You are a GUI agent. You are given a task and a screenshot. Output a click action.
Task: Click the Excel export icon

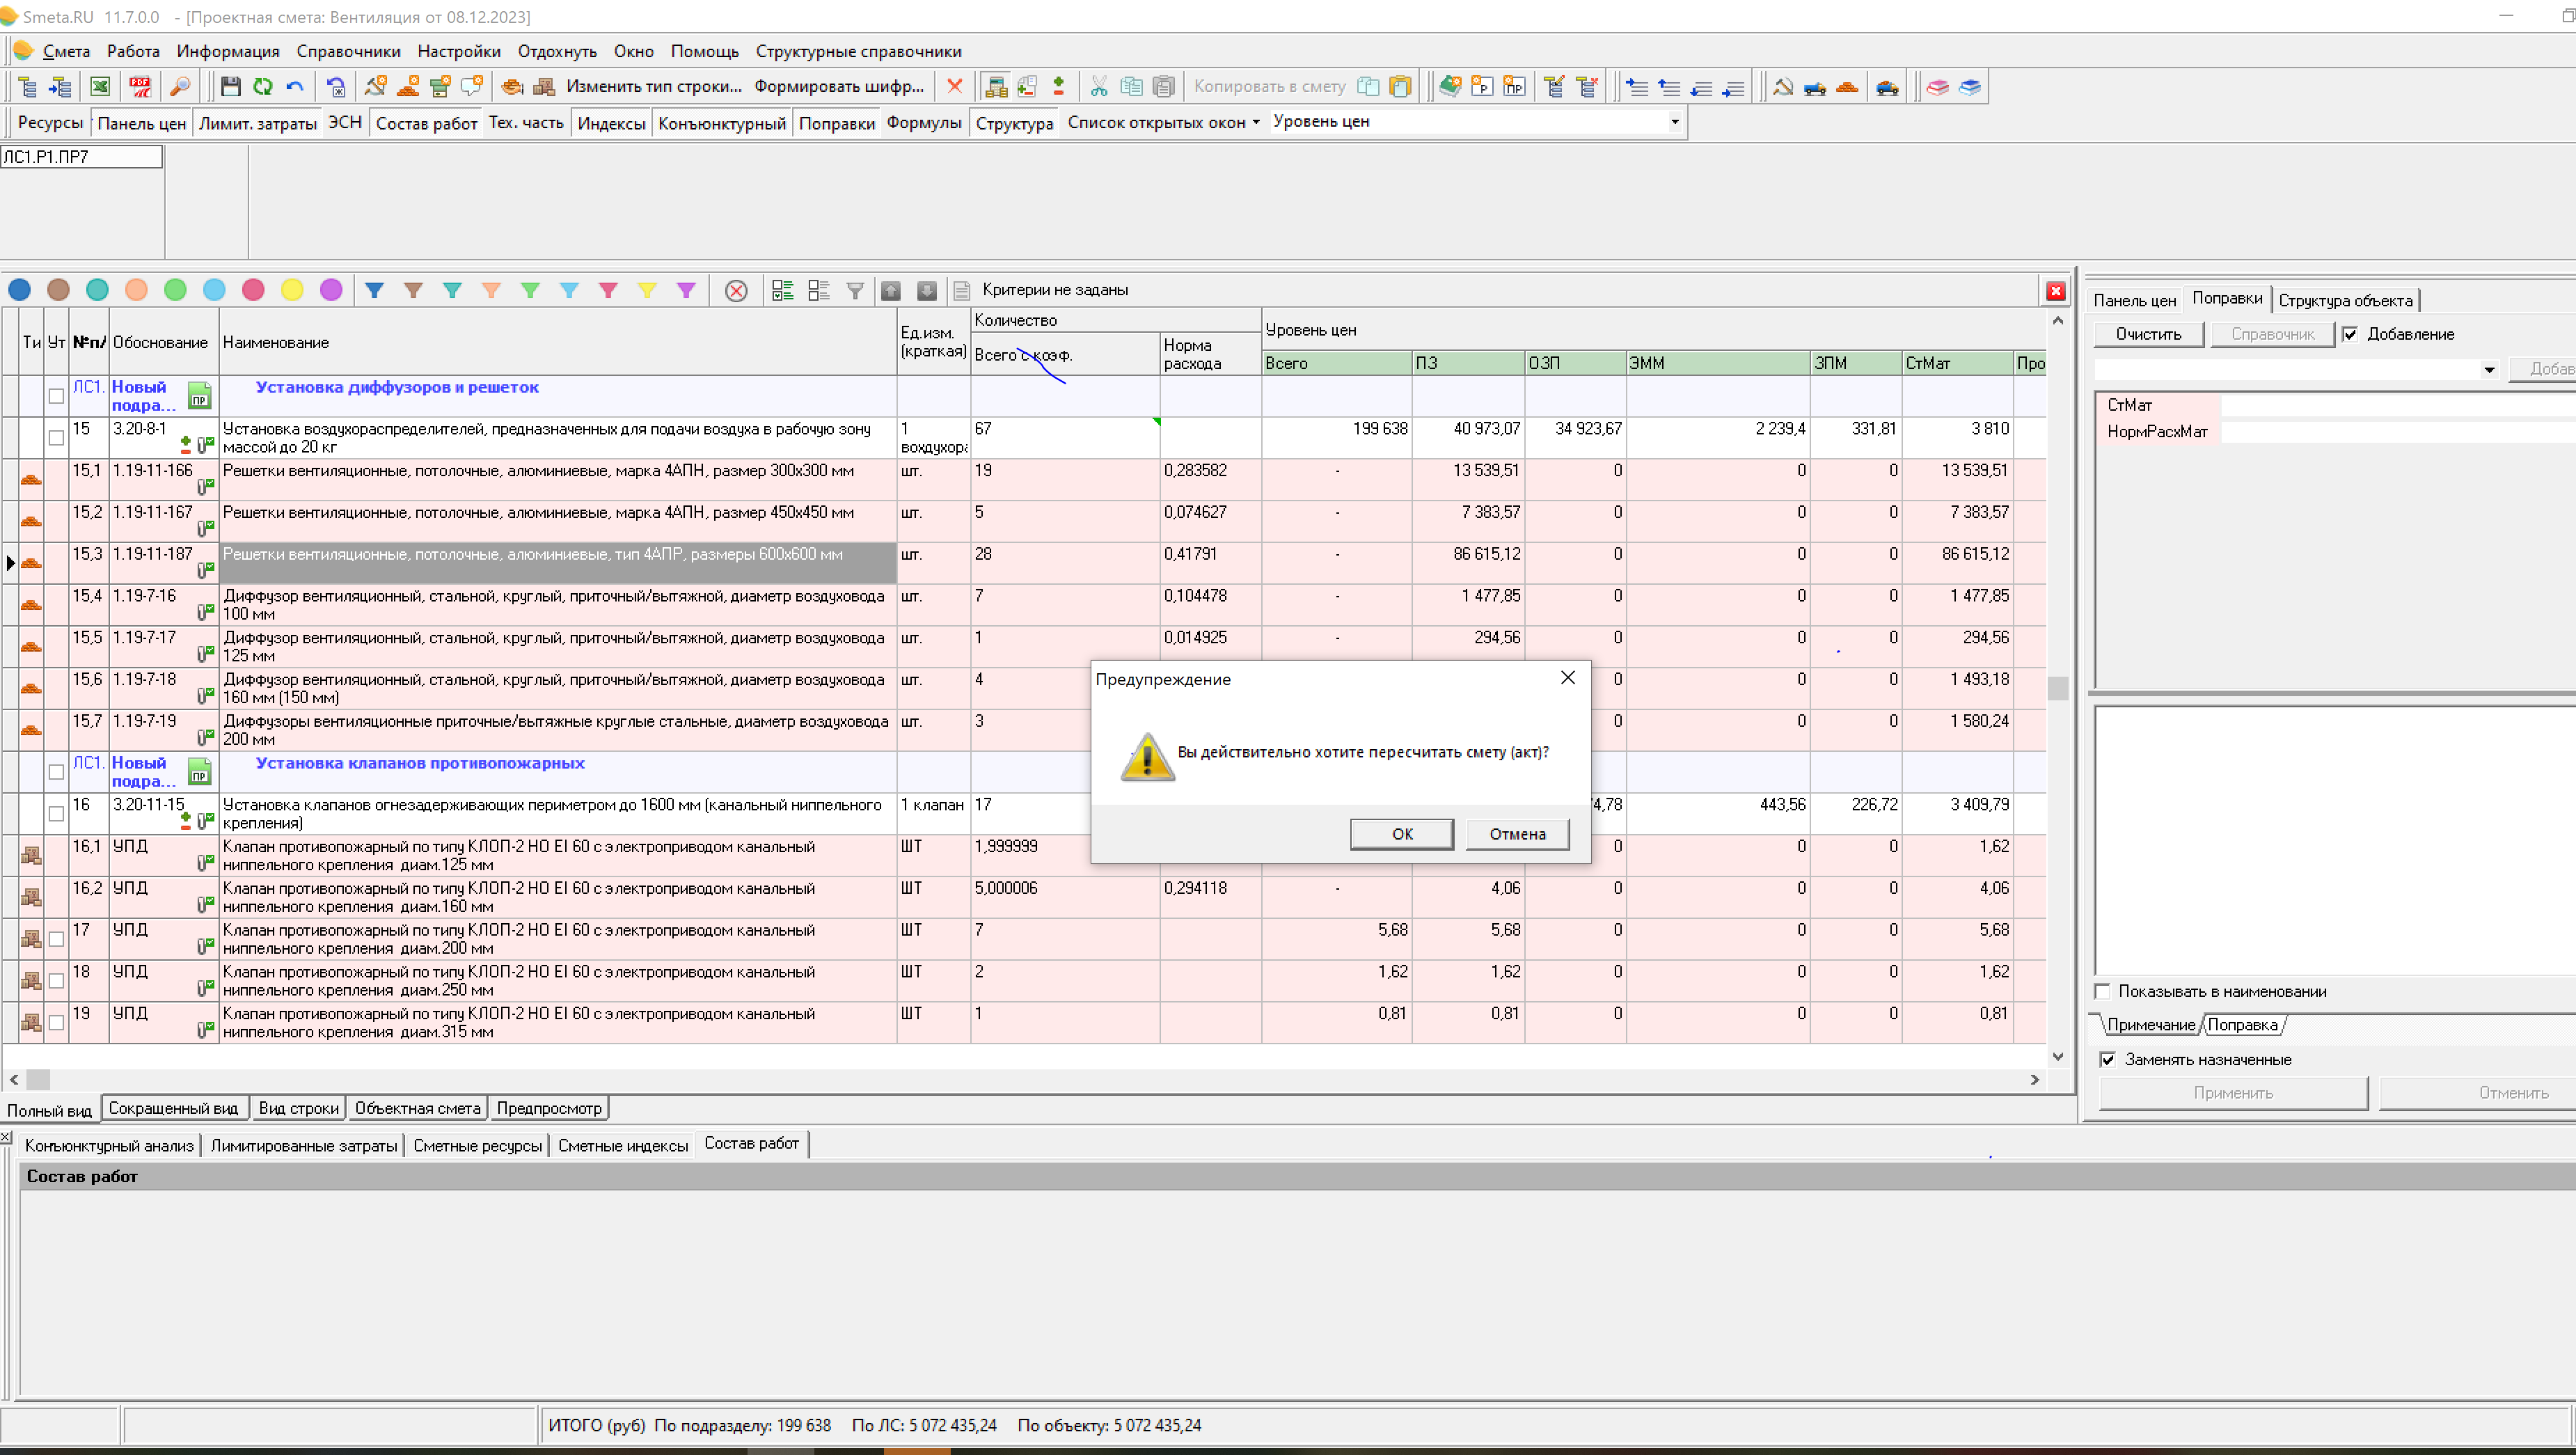pyautogui.click(x=100, y=87)
